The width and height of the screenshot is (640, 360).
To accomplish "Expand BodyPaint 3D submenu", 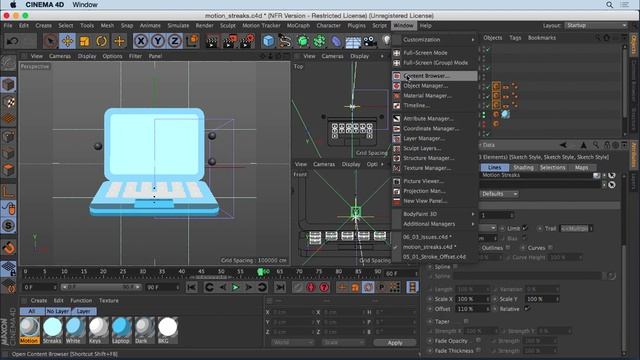I will pyautogui.click(x=435, y=214).
